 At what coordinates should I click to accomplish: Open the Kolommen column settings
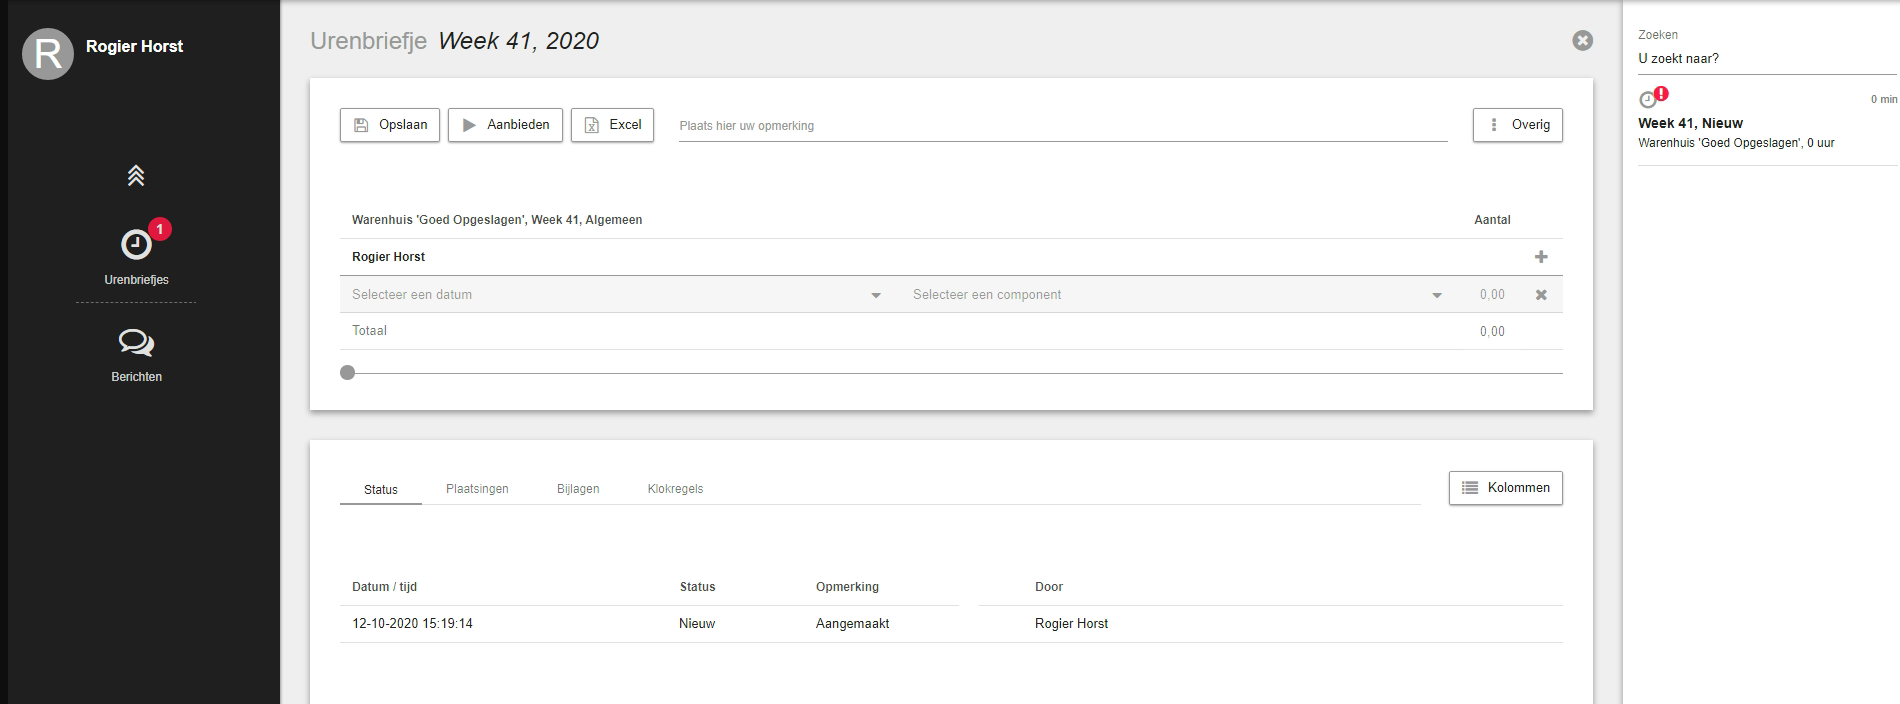pos(1505,488)
